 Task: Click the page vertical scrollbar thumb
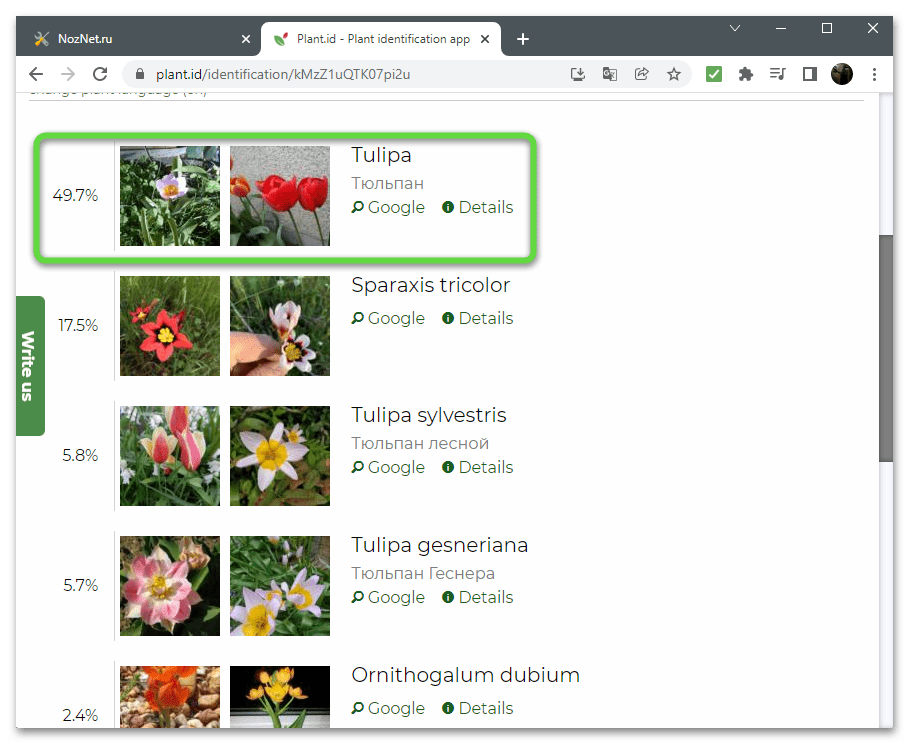pos(885,348)
